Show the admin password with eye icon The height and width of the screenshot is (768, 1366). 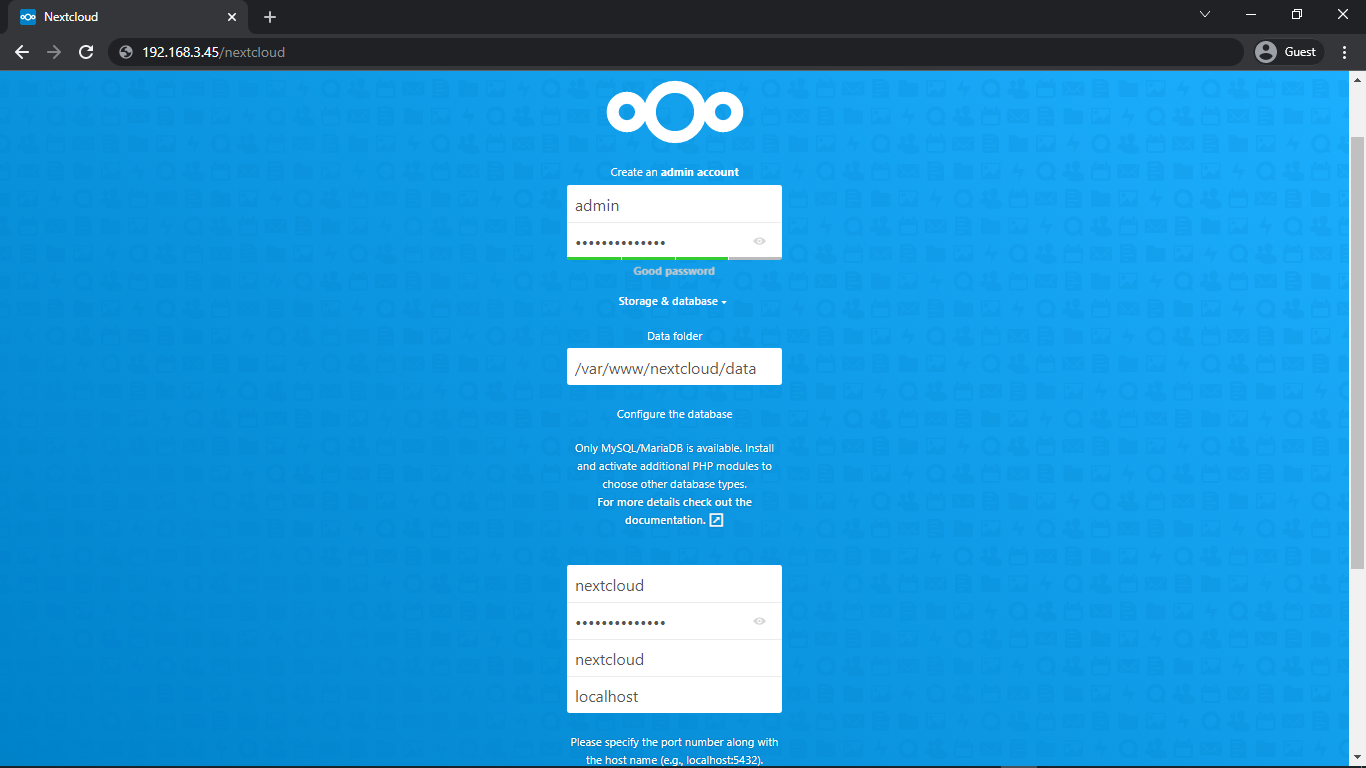[x=760, y=241]
